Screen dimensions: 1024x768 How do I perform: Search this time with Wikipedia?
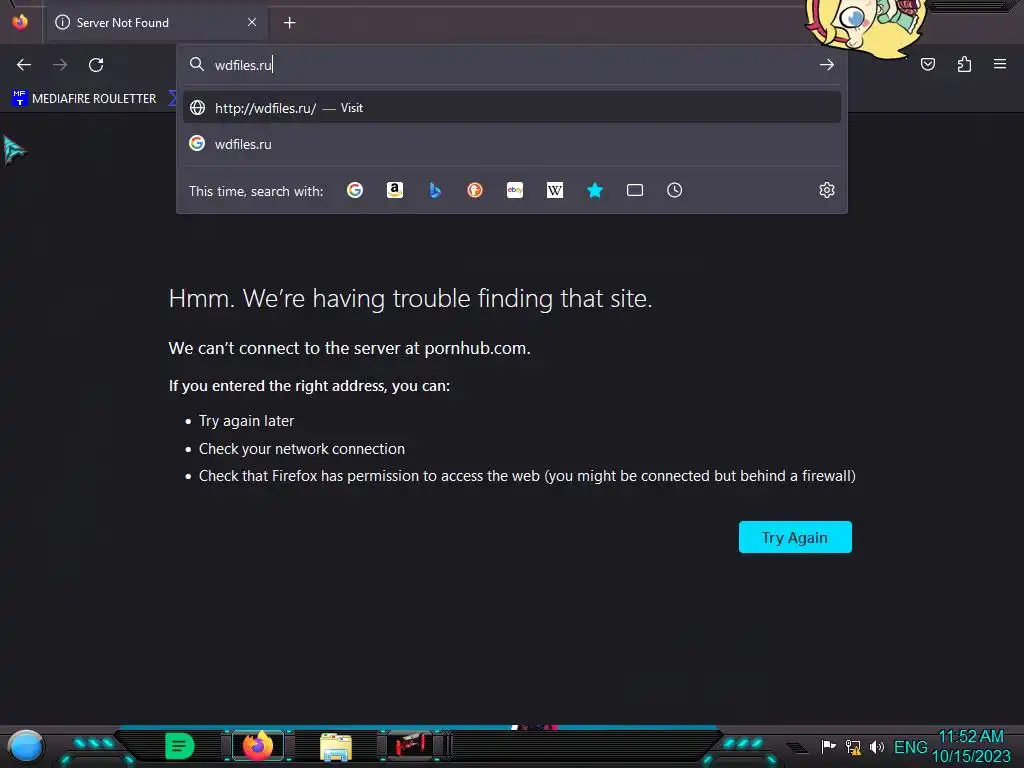[x=554, y=190]
